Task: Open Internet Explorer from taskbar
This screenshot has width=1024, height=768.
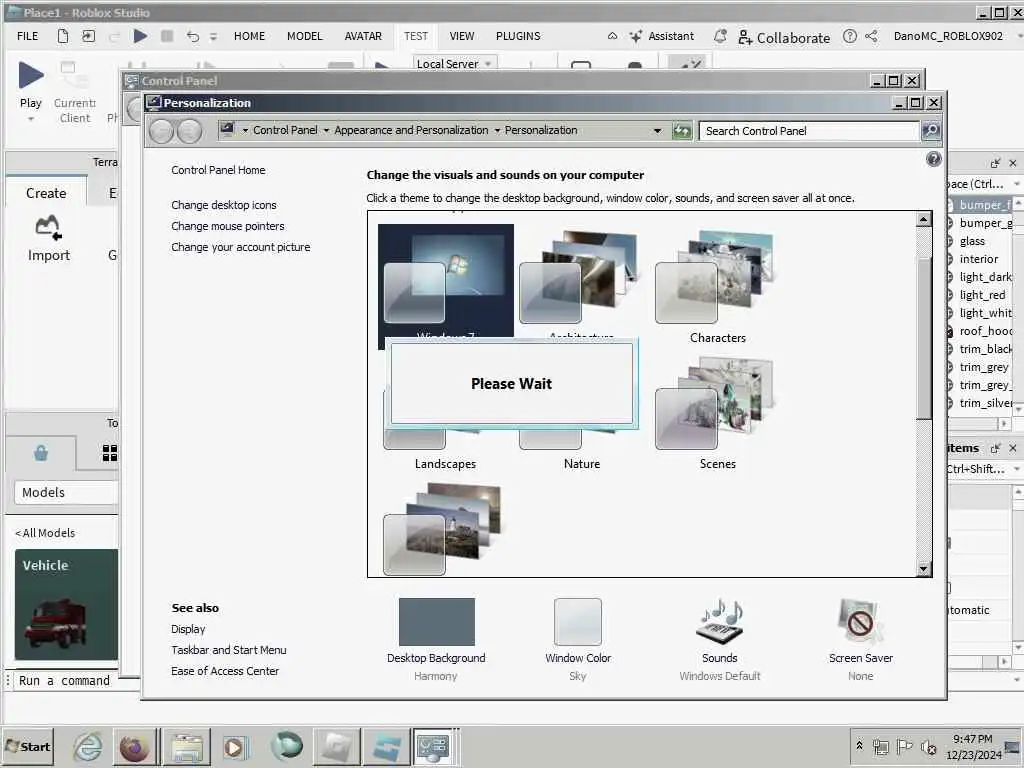Action: tap(88, 746)
